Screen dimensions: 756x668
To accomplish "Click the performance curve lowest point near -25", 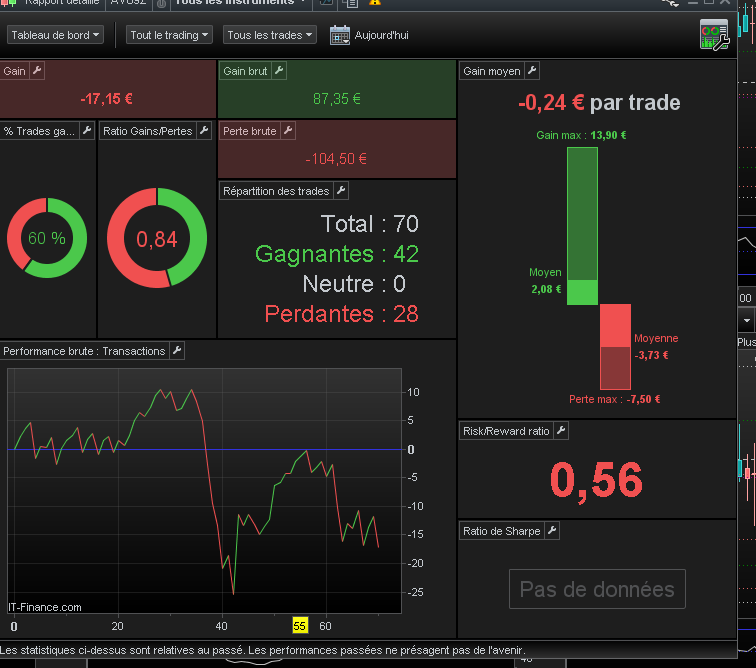I will (233, 593).
